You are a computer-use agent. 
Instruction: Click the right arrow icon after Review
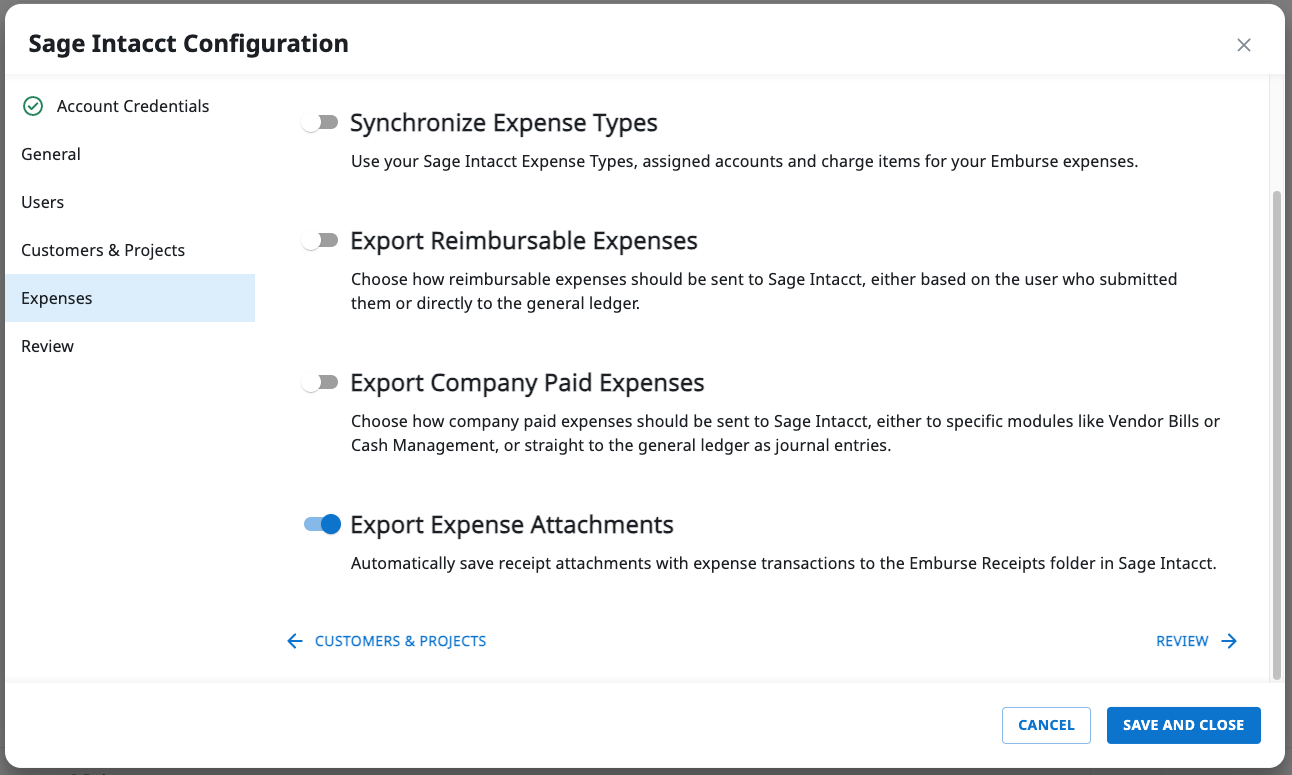coord(1229,641)
